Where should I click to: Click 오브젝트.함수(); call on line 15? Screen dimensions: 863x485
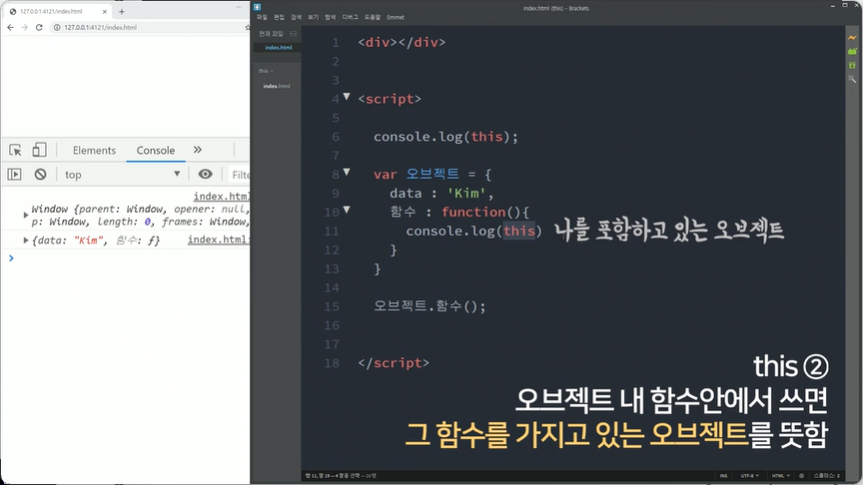point(430,306)
